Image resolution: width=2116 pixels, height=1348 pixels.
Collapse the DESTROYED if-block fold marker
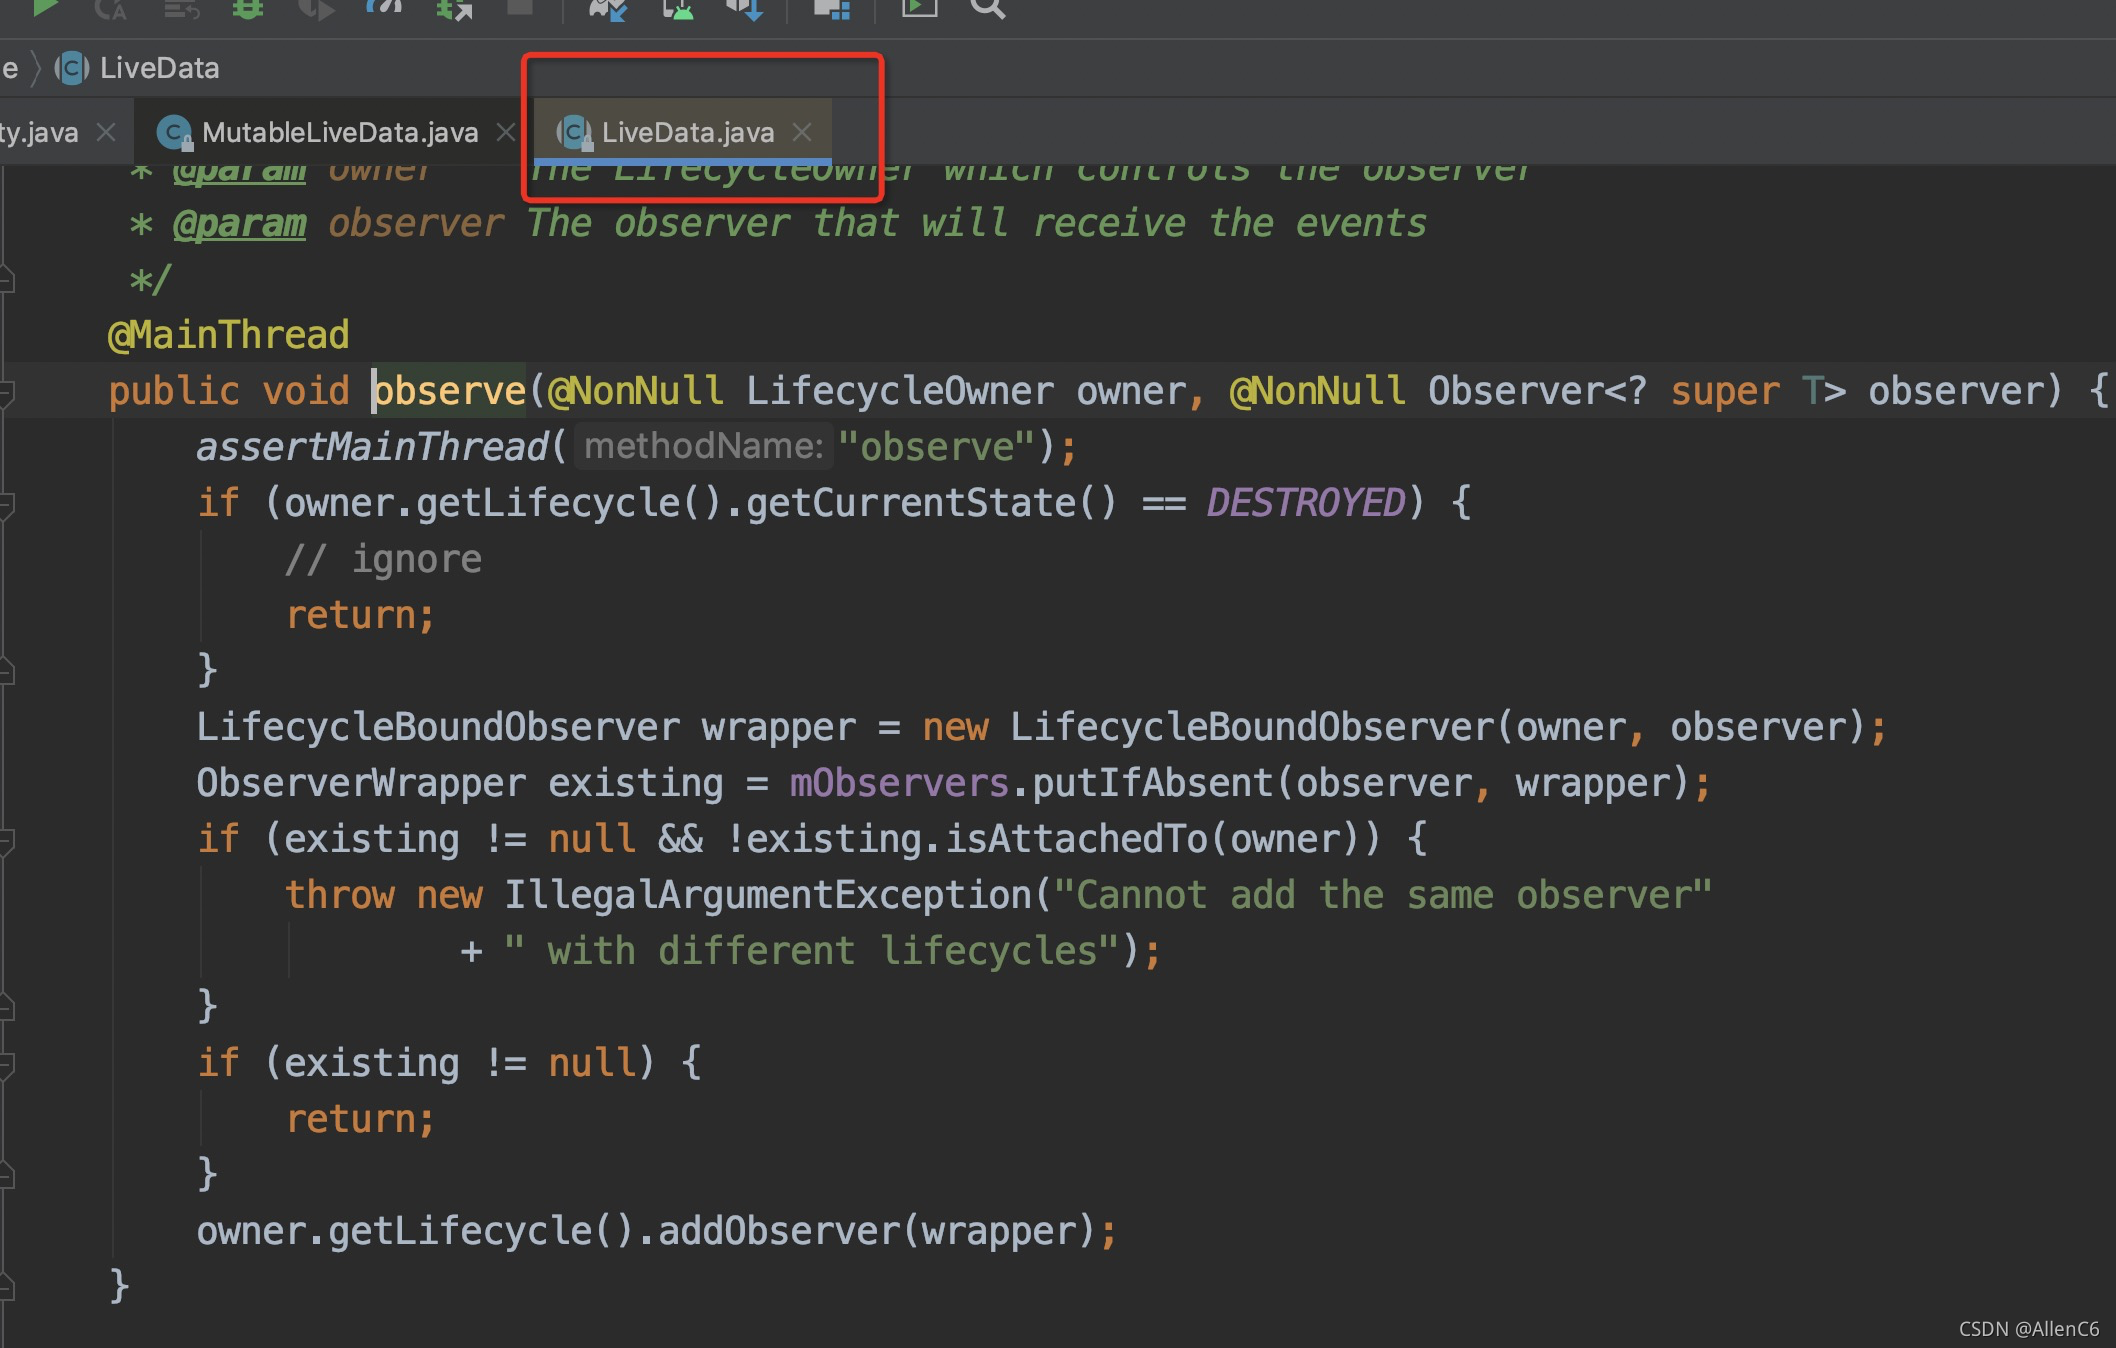6,505
